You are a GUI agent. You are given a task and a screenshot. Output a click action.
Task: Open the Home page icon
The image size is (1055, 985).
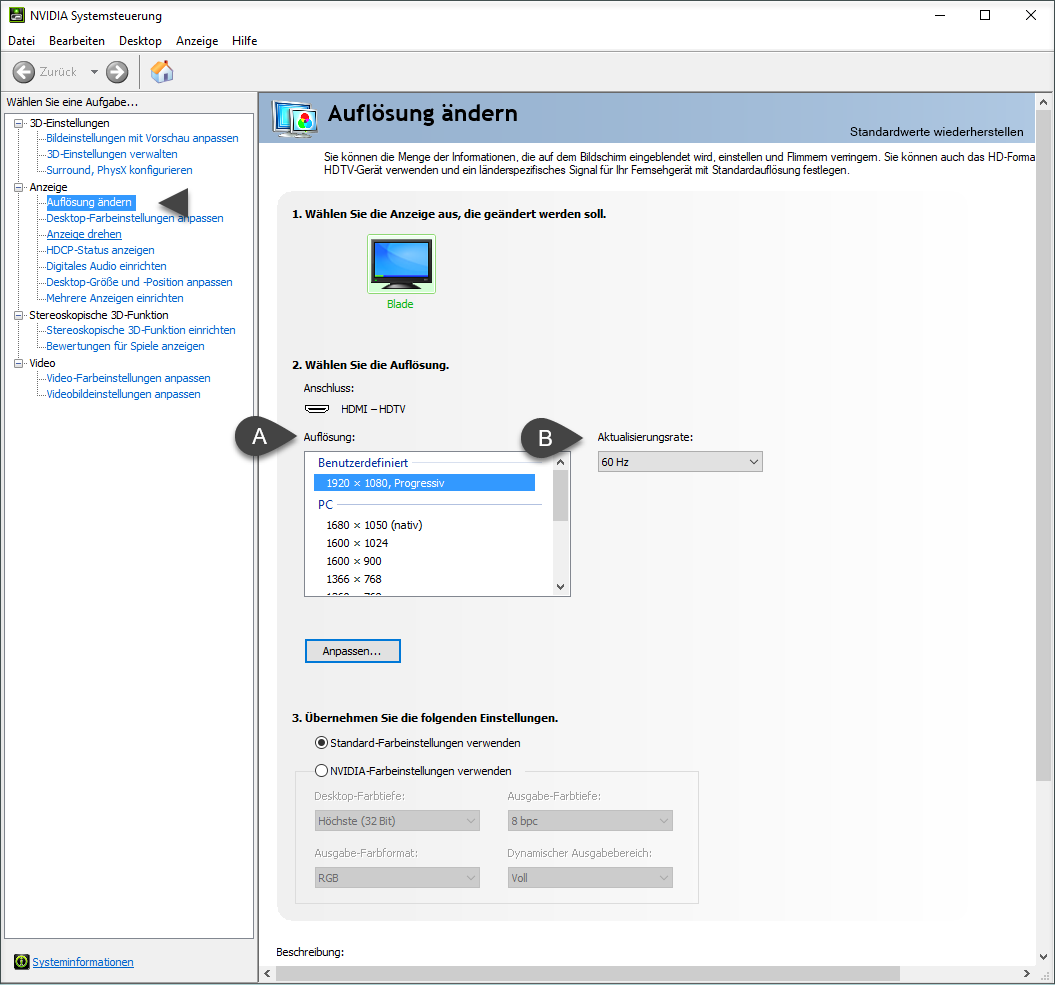point(161,71)
